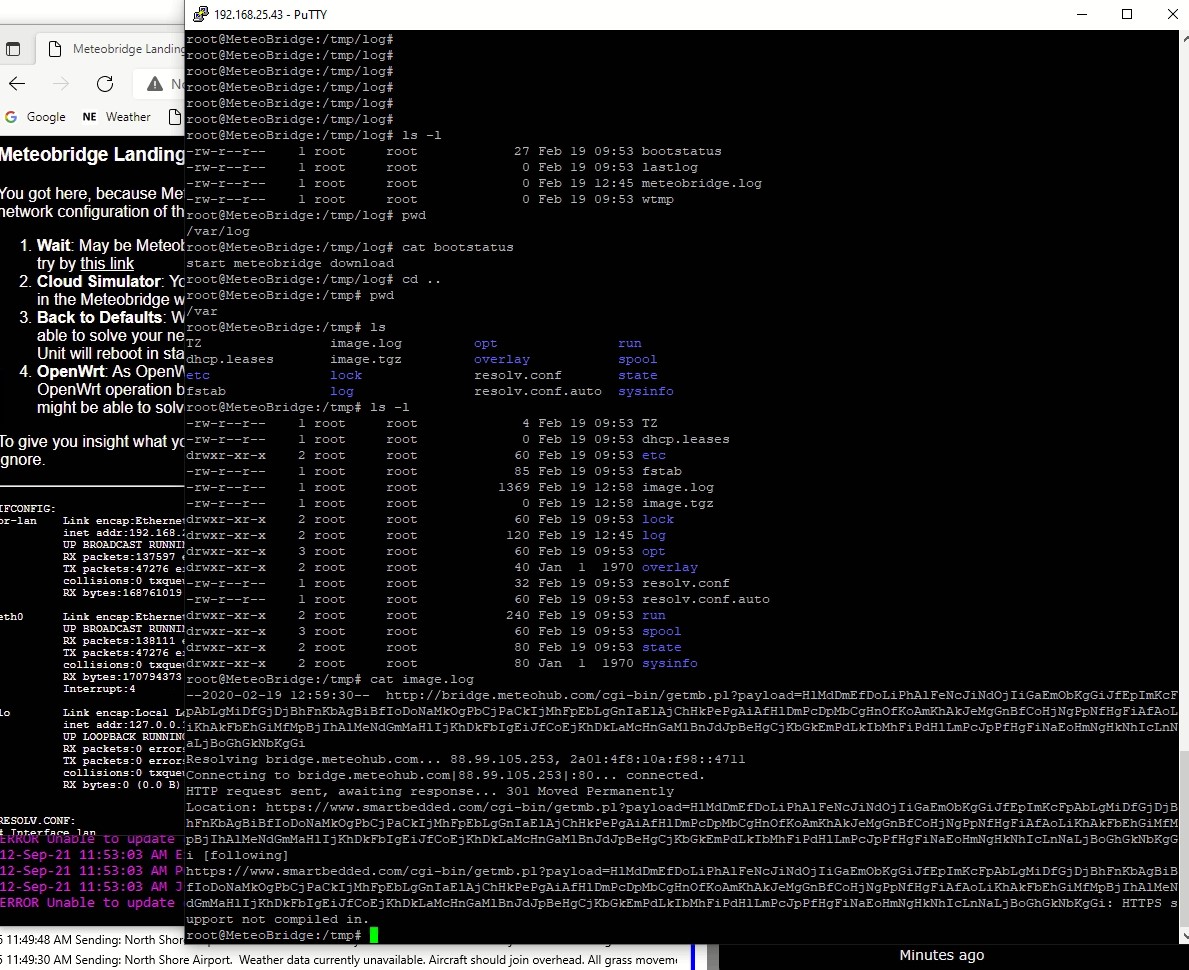Click the PuTTY title bar text
This screenshot has width=1189, height=970.
270,14
